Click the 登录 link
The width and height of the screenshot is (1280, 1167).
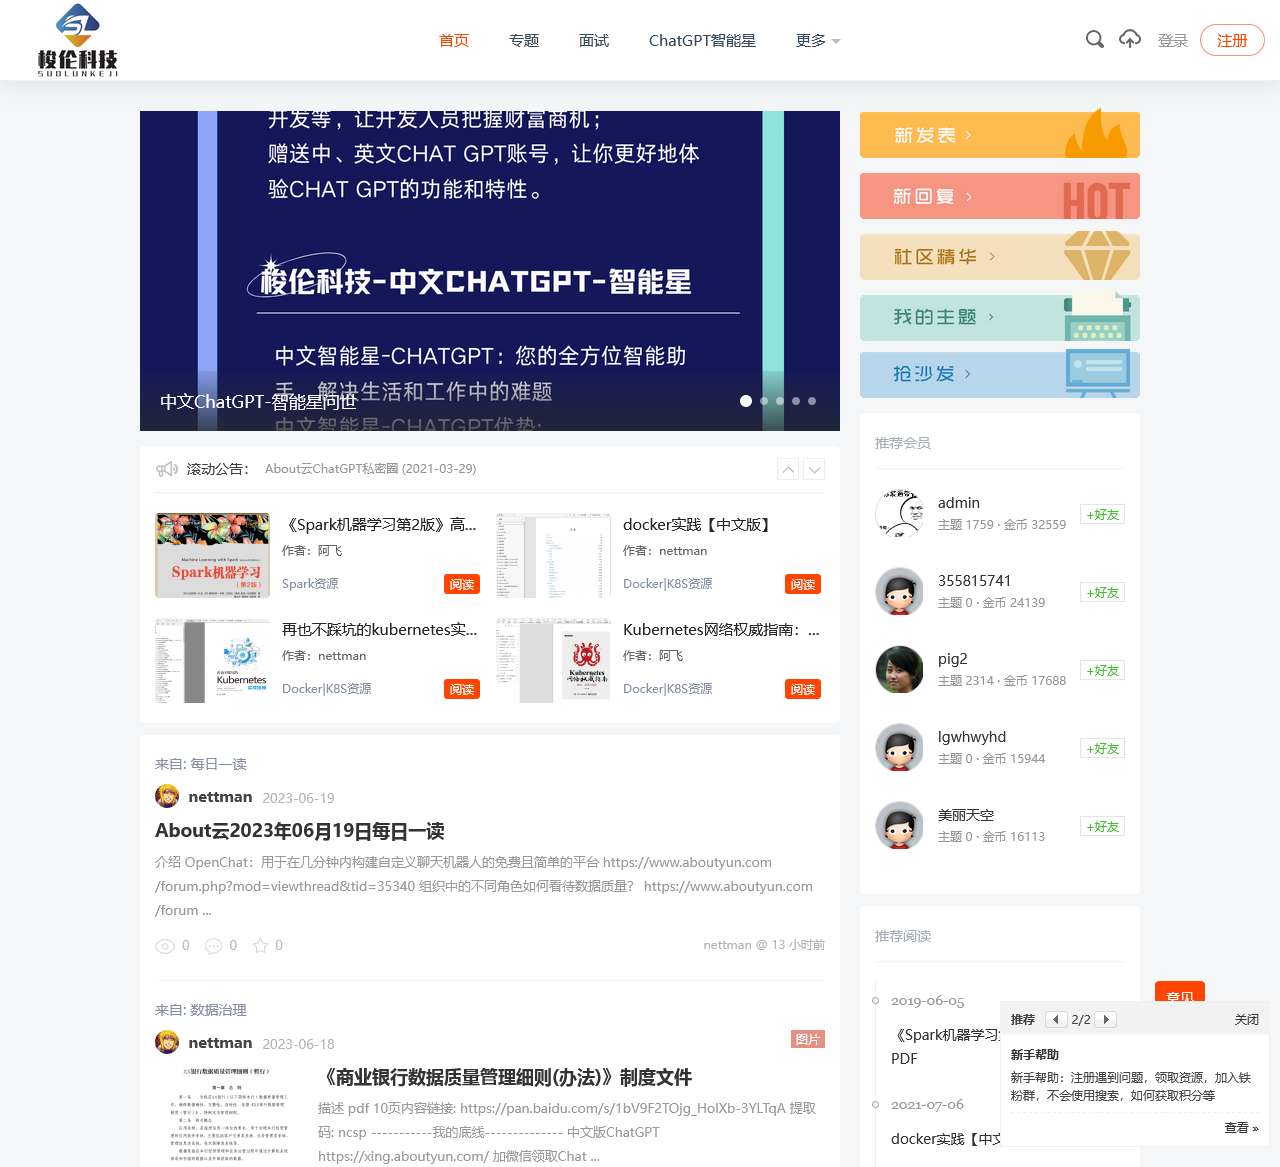coord(1173,40)
